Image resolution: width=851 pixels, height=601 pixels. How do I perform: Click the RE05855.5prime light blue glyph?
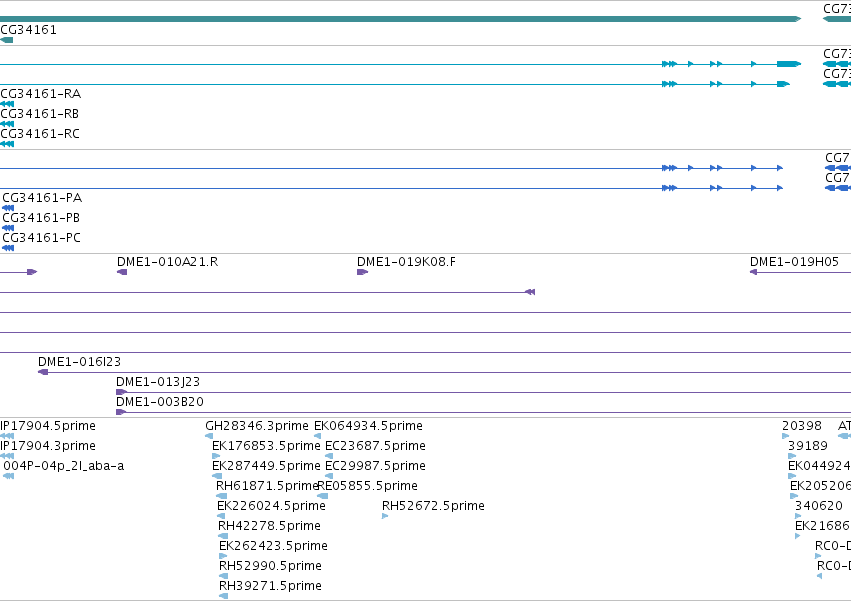[323, 496]
